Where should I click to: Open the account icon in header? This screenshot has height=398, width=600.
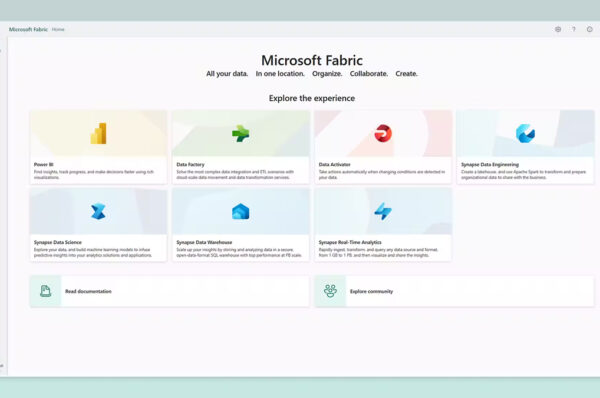(x=590, y=29)
